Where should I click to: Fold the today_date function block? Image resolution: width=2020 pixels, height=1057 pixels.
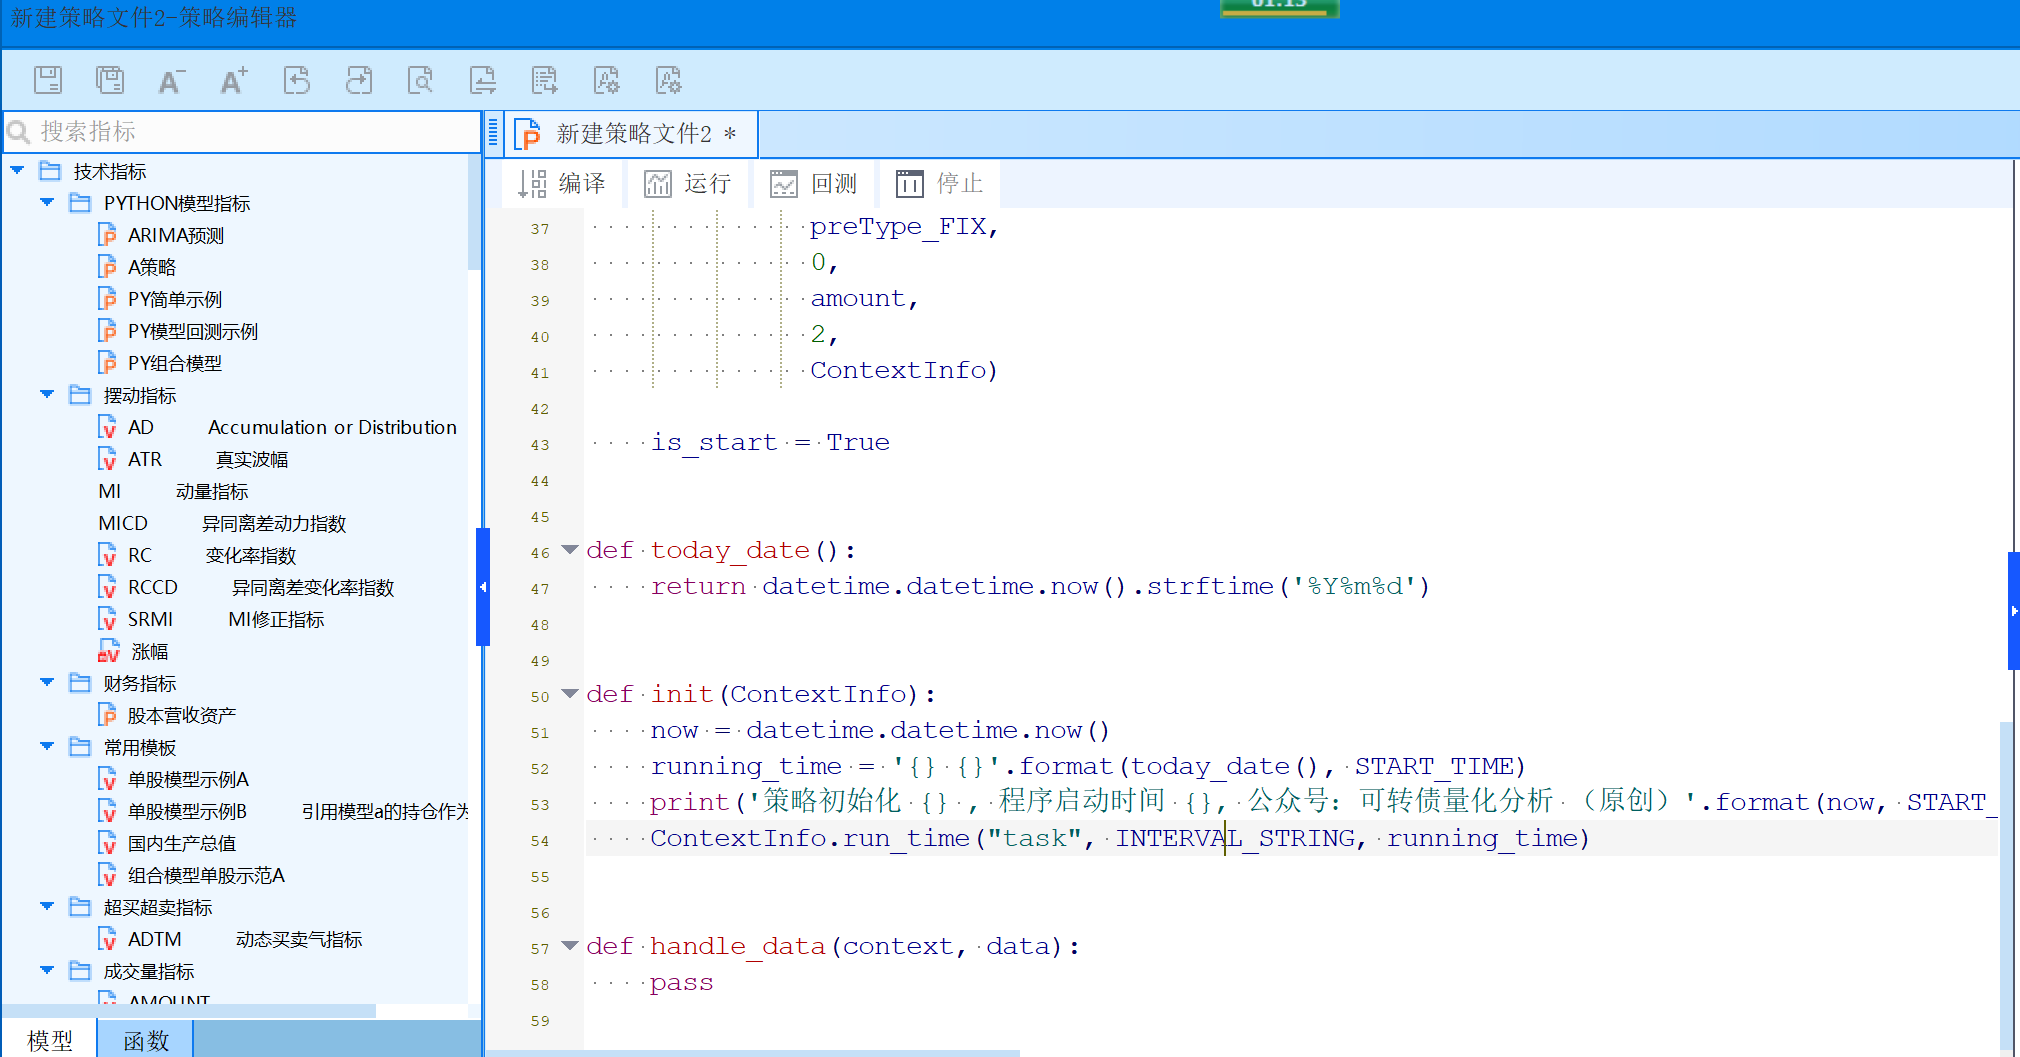click(x=570, y=550)
